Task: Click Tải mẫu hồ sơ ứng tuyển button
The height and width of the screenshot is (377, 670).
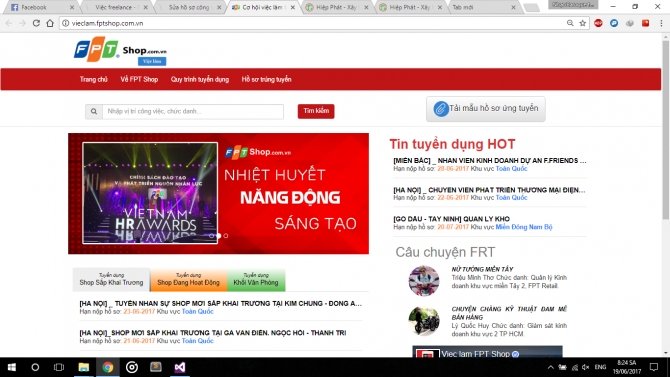Action: (485, 109)
